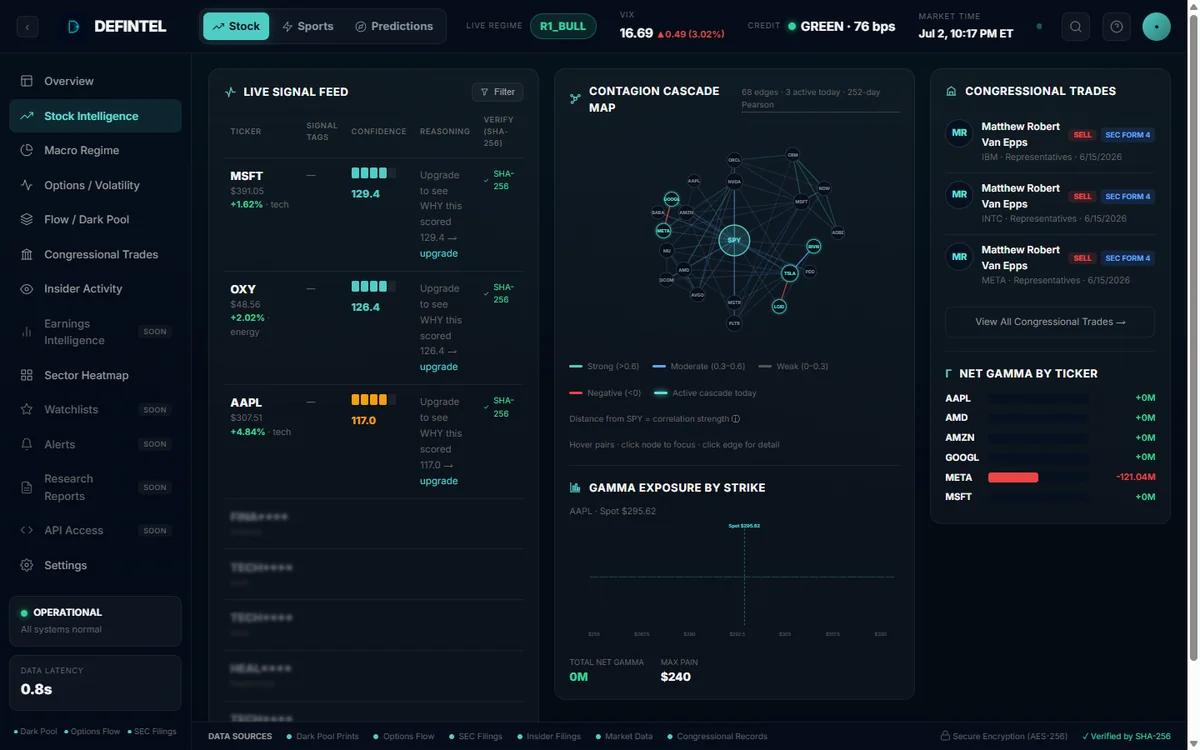Select the Stock Intelligence sidebar icon
The image size is (1200, 750).
pyautogui.click(x=27, y=116)
